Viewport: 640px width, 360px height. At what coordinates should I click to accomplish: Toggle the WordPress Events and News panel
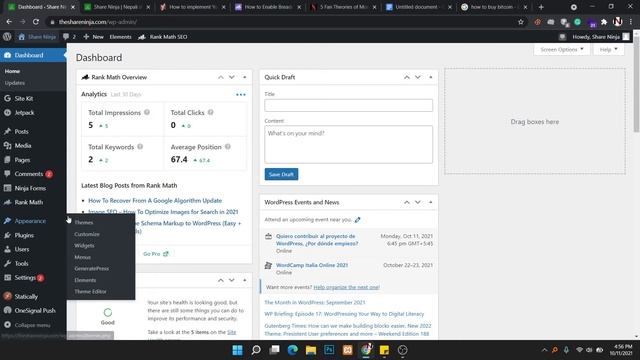coord(431,202)
